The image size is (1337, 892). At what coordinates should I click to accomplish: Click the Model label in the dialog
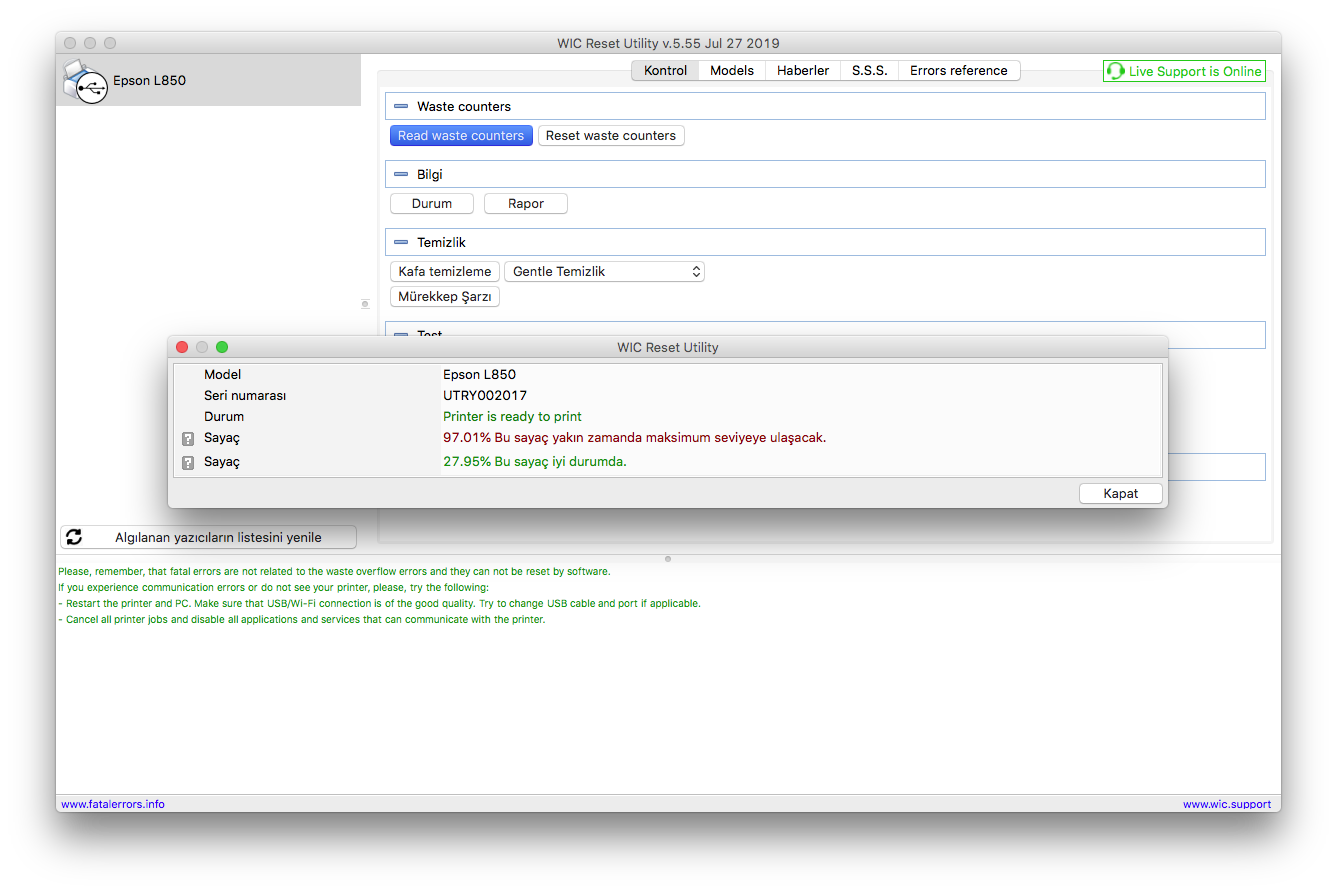coord(223,374)
